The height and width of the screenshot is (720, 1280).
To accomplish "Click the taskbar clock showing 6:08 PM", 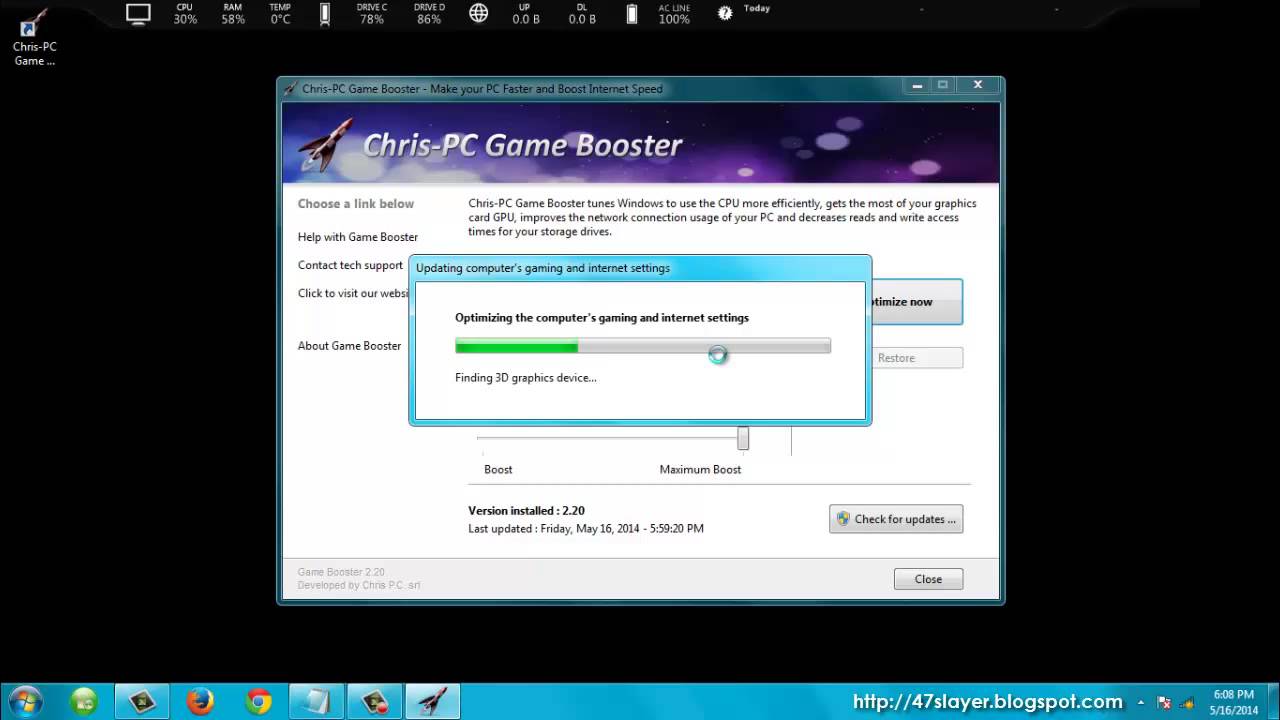I will tap(1233, 702).
